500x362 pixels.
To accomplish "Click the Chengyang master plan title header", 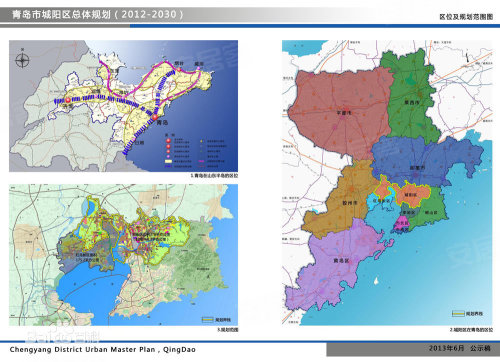I will [98, 14].
